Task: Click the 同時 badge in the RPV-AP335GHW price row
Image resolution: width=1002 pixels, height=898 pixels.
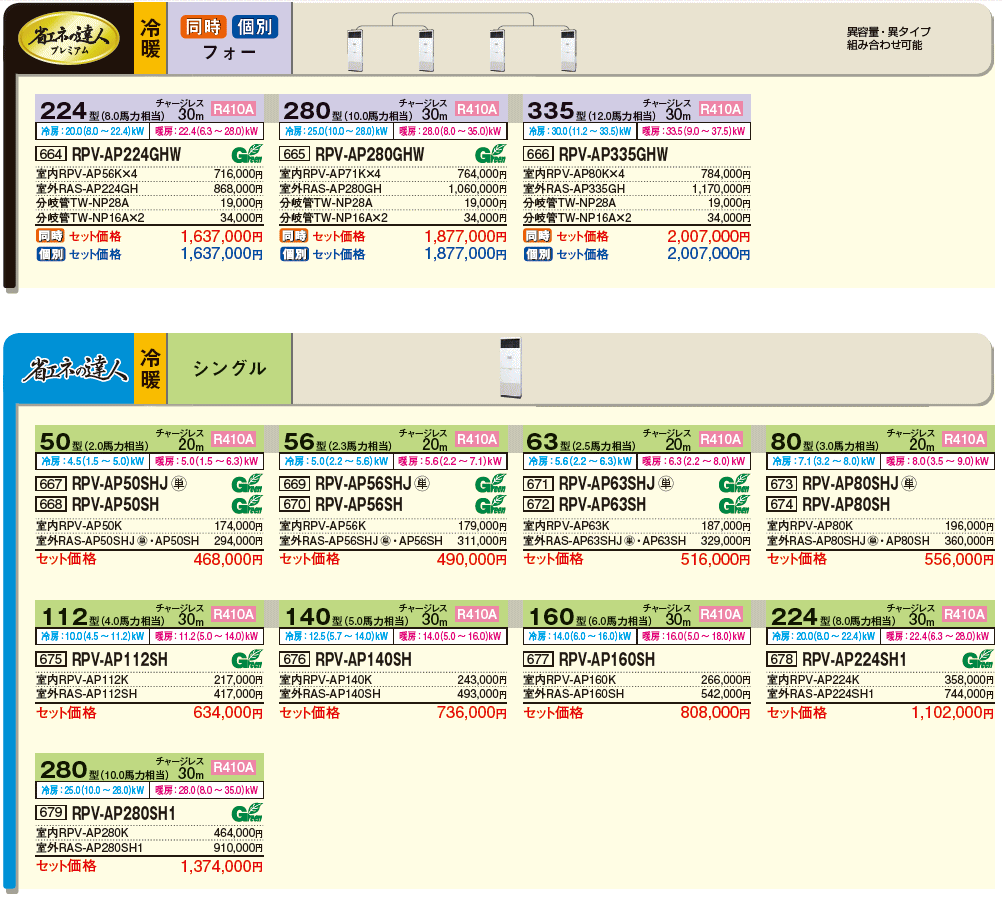Action: point(537,236)
